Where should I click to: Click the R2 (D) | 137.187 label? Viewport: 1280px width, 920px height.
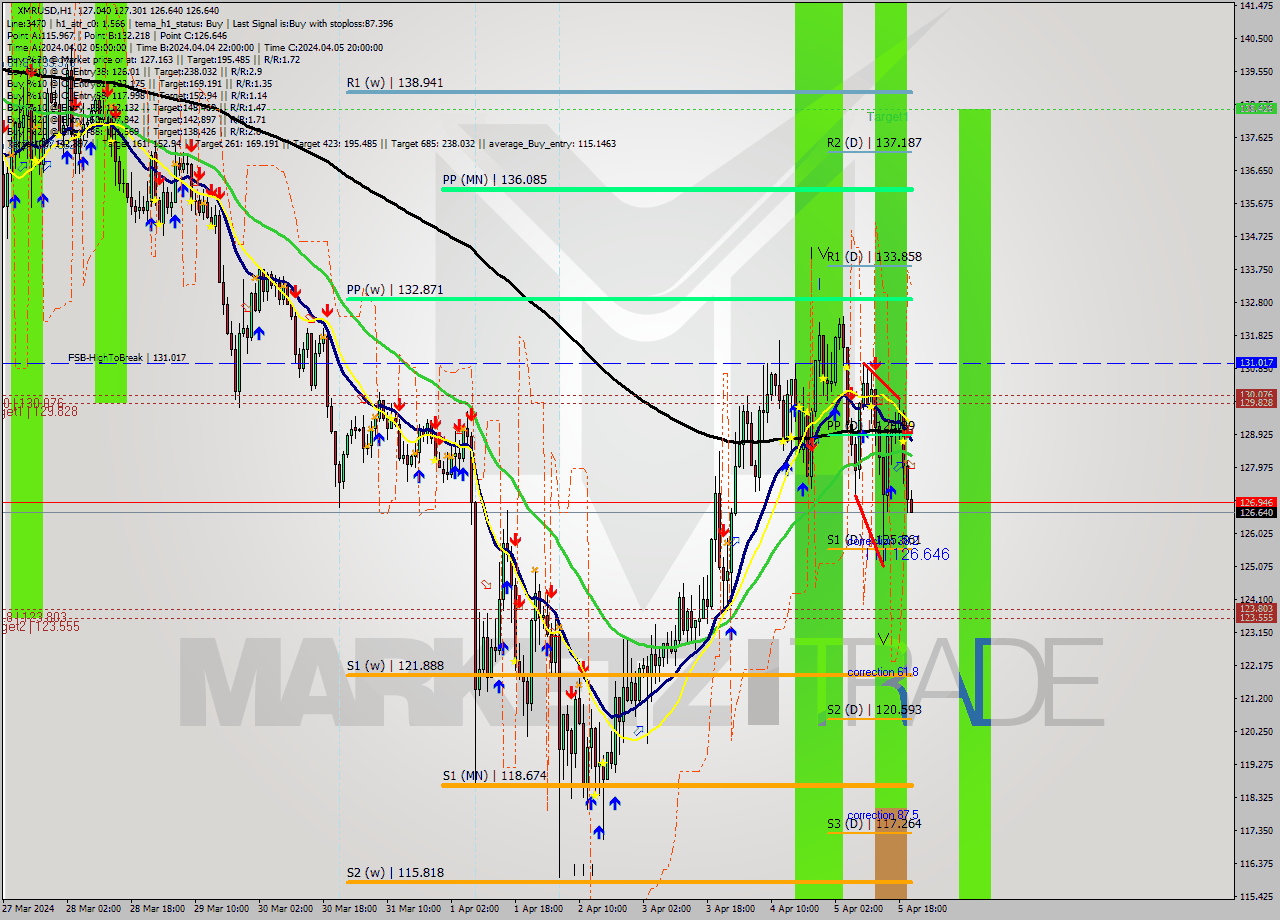pos(874,143)
